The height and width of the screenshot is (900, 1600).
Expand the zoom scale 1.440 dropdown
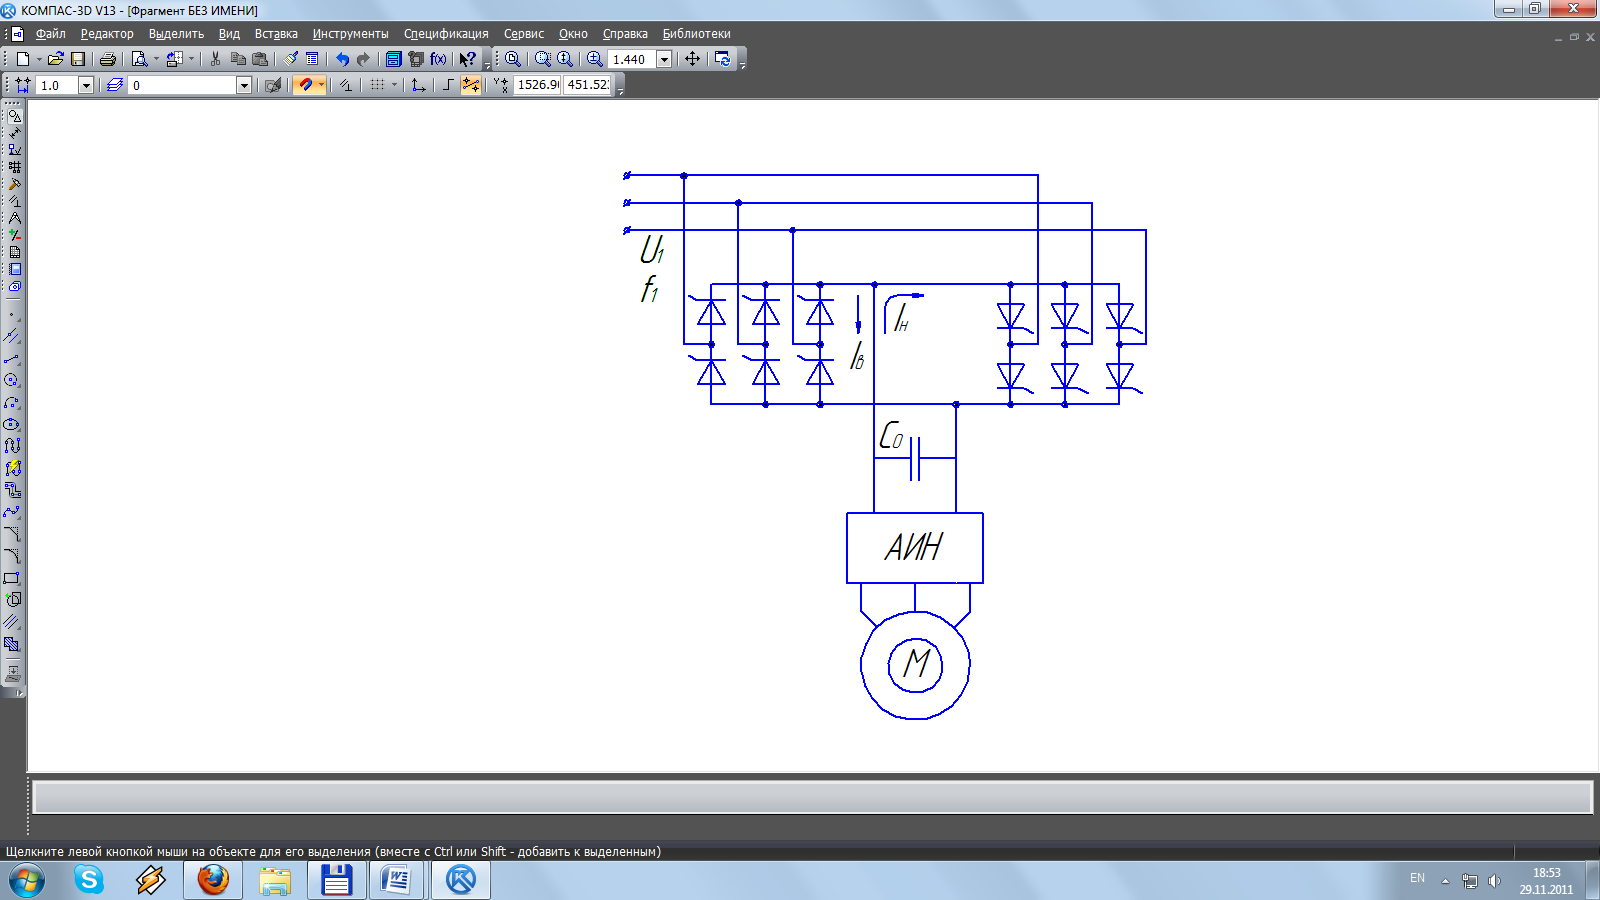[x=664, y=59]
